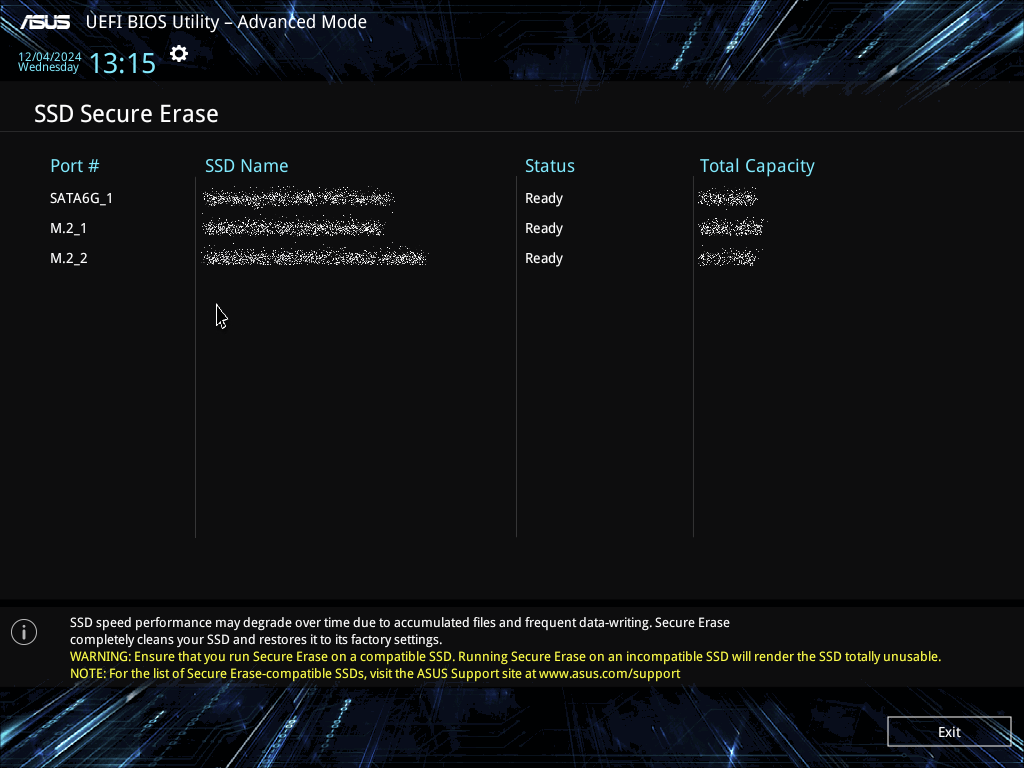Click the yellow WARNING message line
1024x768 pixels.
point(505,657)
